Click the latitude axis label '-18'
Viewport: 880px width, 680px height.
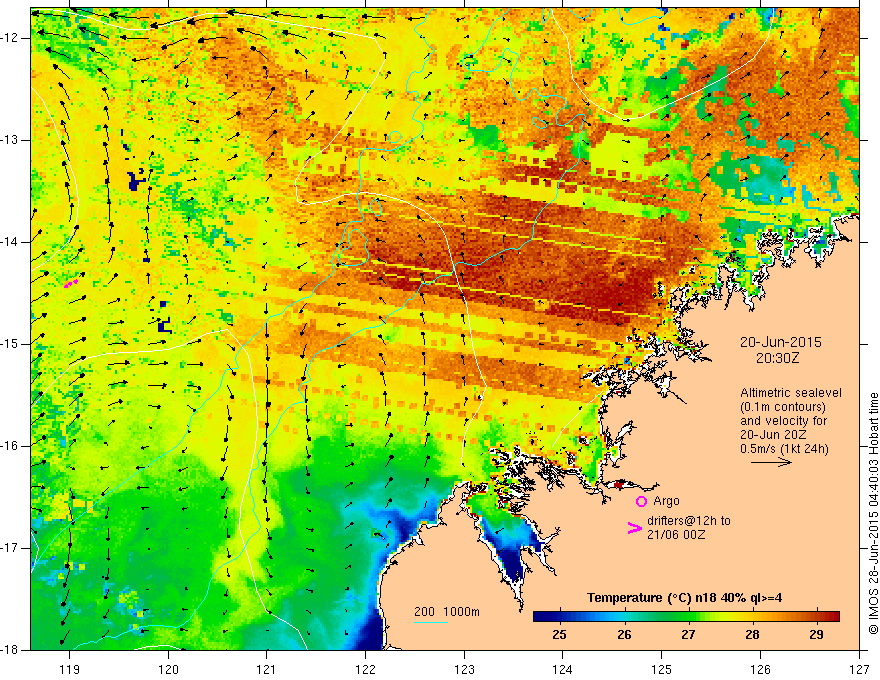[10, 650]
